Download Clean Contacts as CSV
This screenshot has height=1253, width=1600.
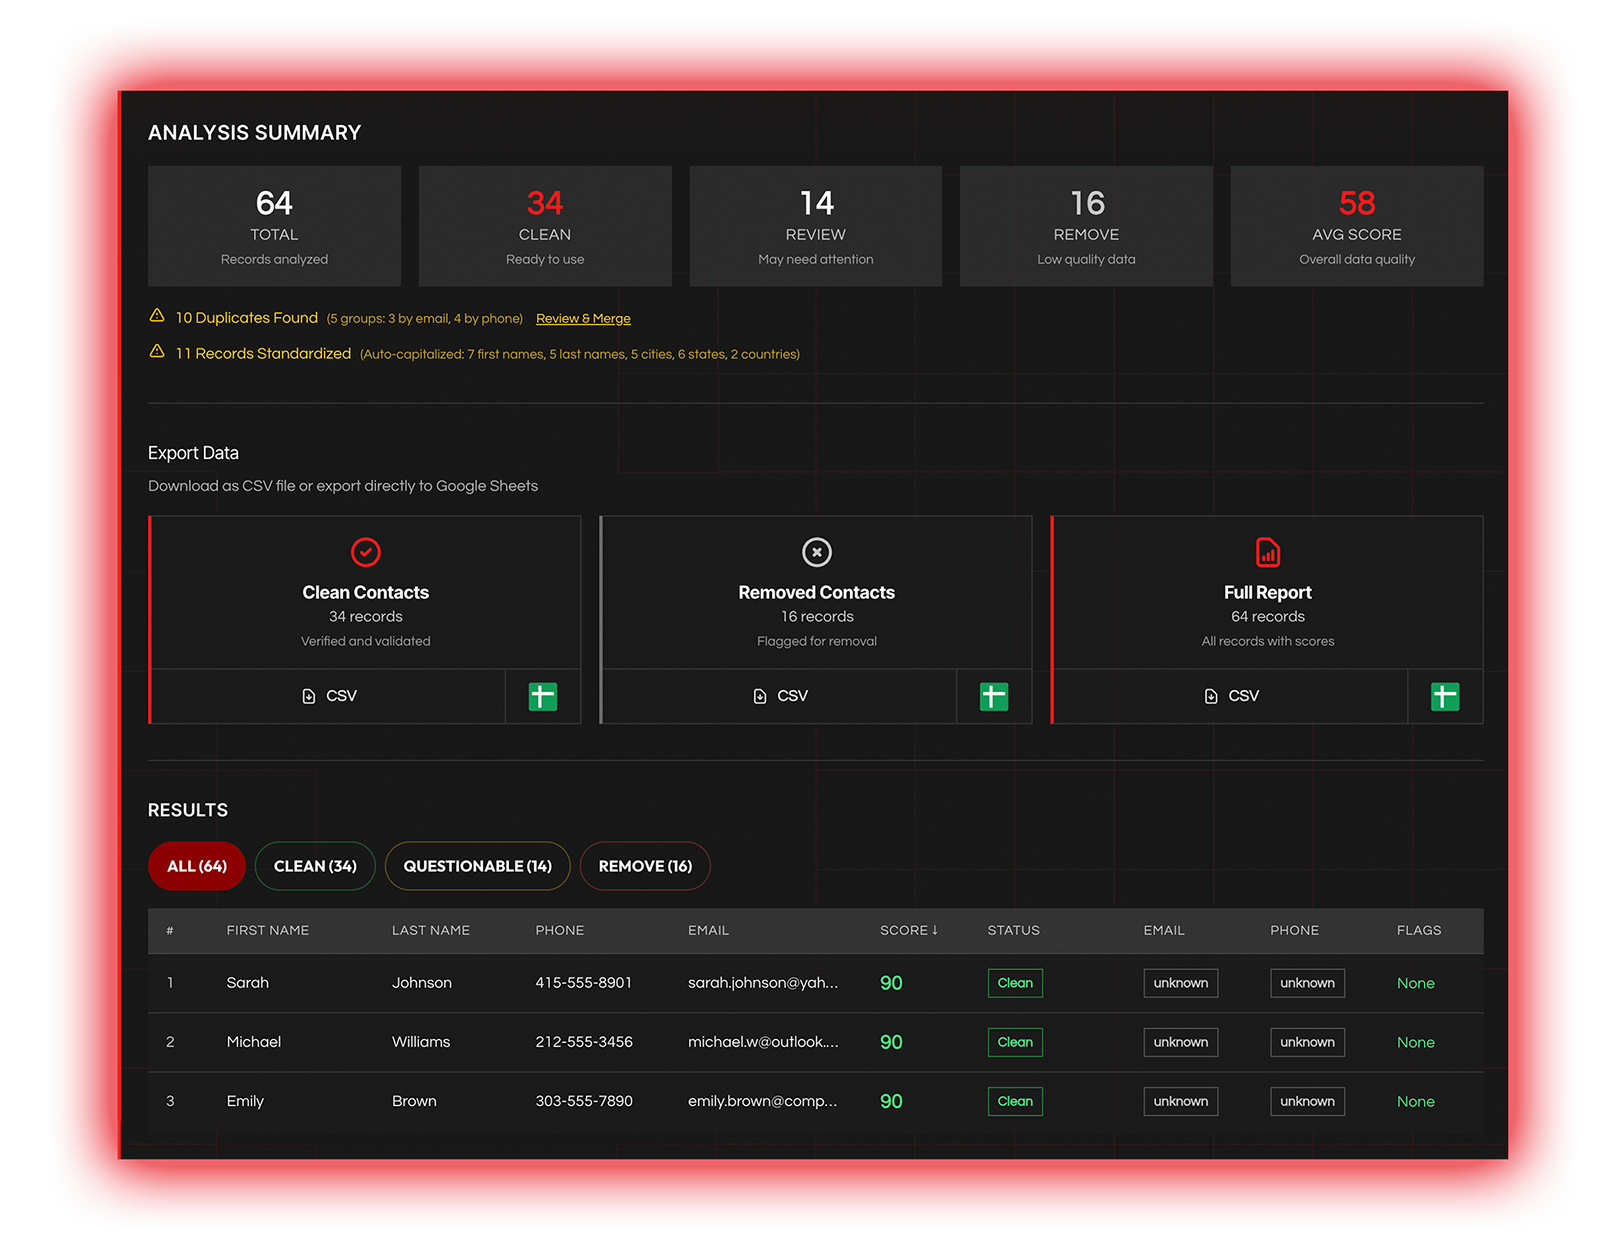tap(329, 696)
